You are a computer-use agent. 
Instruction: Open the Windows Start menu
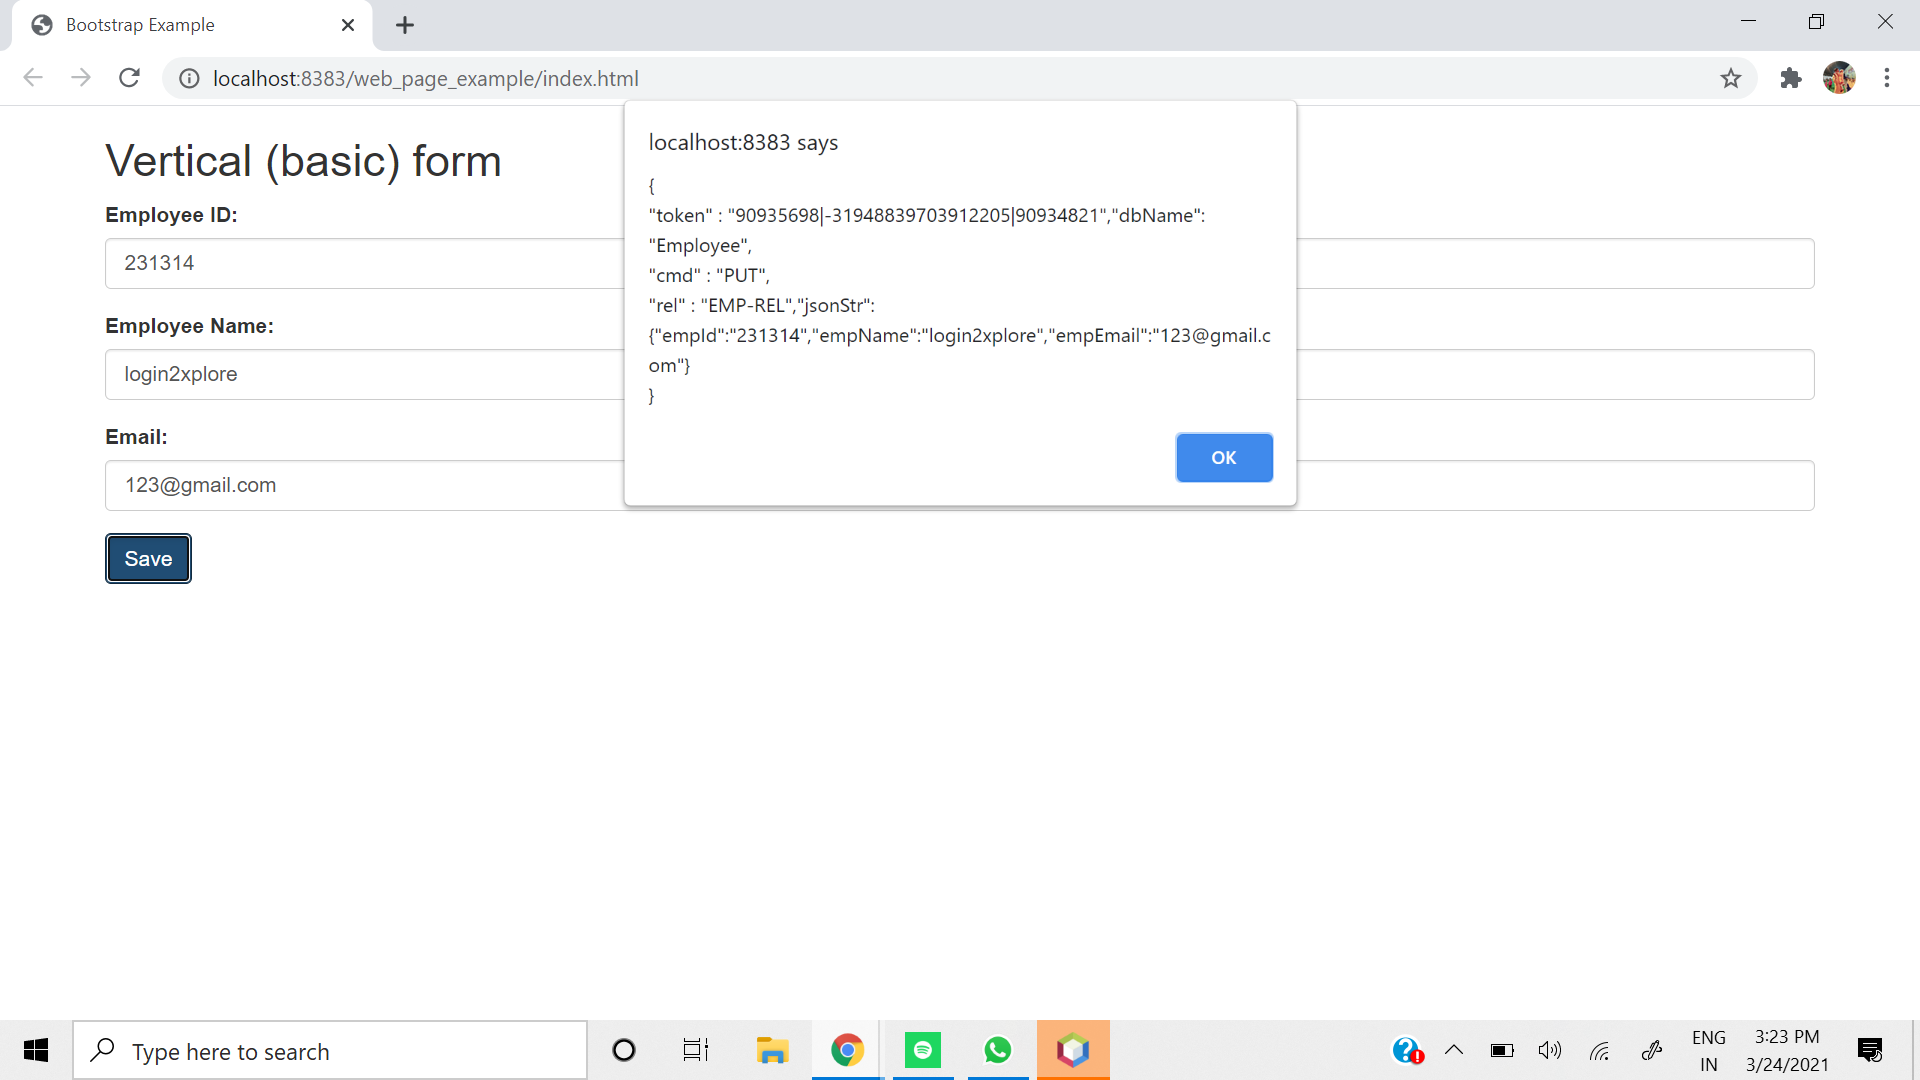pyautogui.click(x=36, y=1050)
